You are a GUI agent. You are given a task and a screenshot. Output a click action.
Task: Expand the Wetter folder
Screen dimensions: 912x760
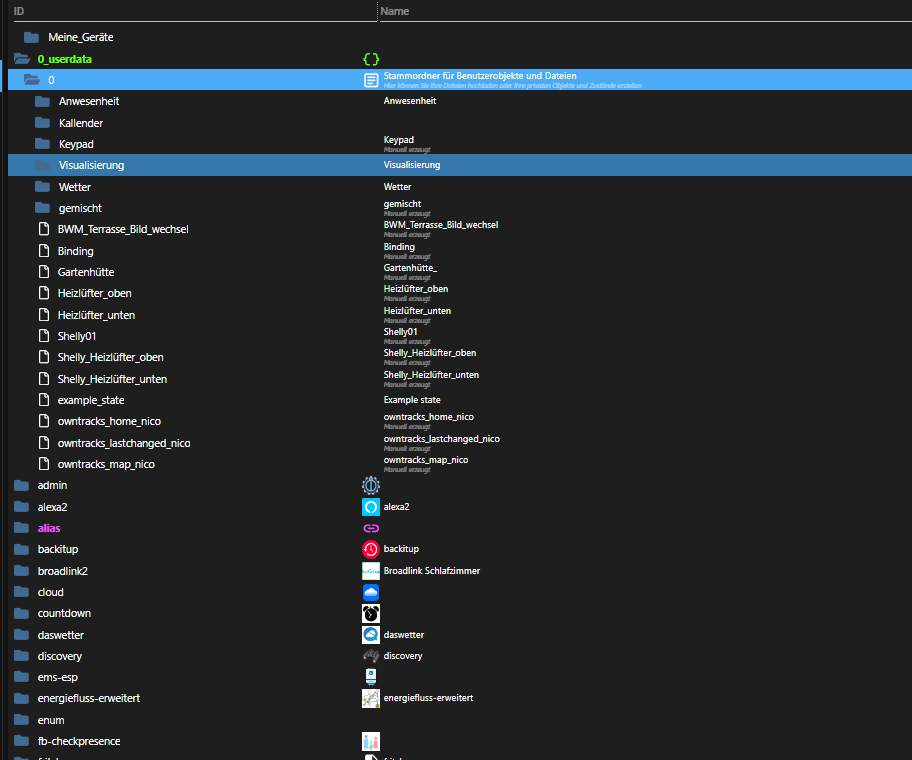pyautogui.click(x=42, y=187)
